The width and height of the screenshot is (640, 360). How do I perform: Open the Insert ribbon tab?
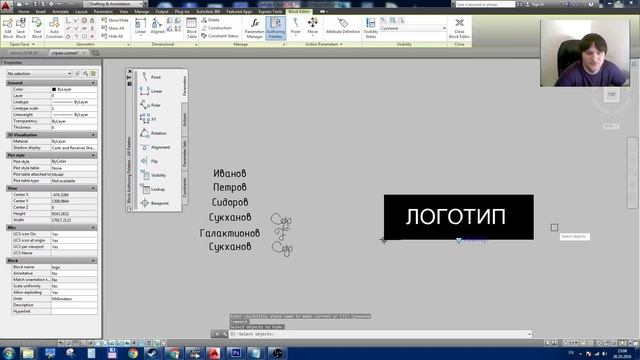[x=41, y=12]
